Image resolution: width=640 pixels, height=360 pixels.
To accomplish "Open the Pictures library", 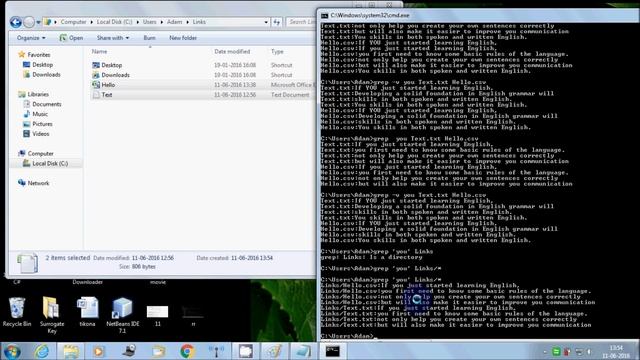I will click(42, 124).
